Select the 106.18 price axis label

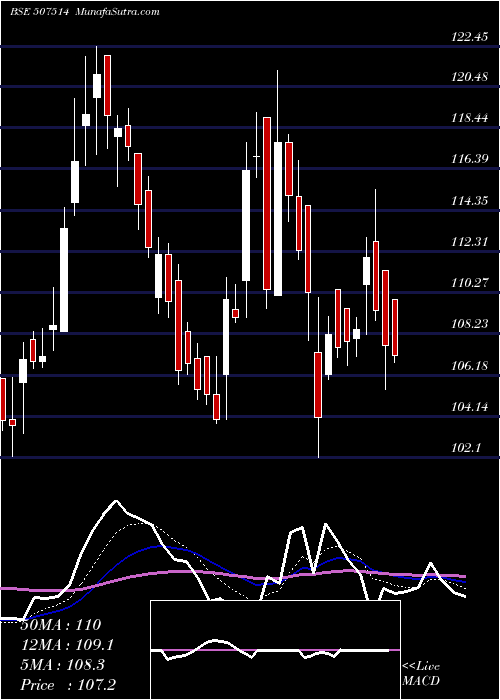tap(470, 367)
